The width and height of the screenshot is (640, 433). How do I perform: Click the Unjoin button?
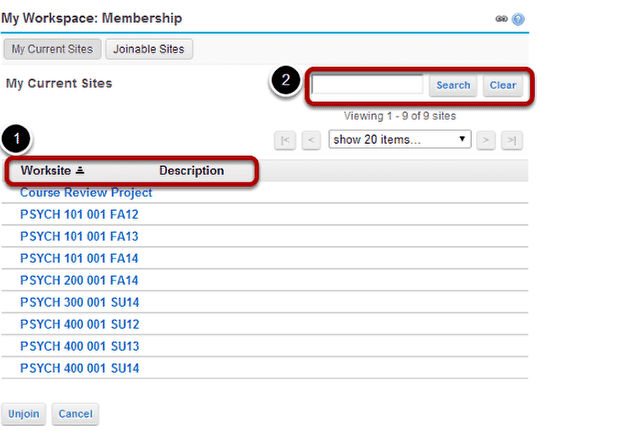[24, 414]
